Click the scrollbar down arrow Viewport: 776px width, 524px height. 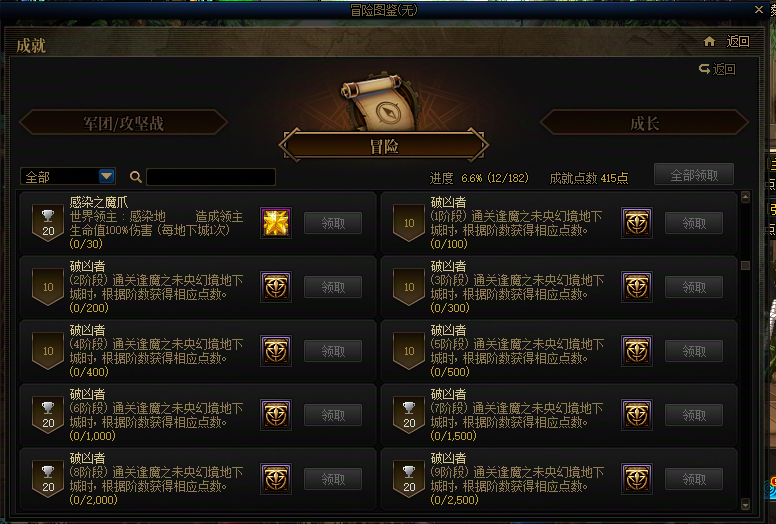pos(745,504)
